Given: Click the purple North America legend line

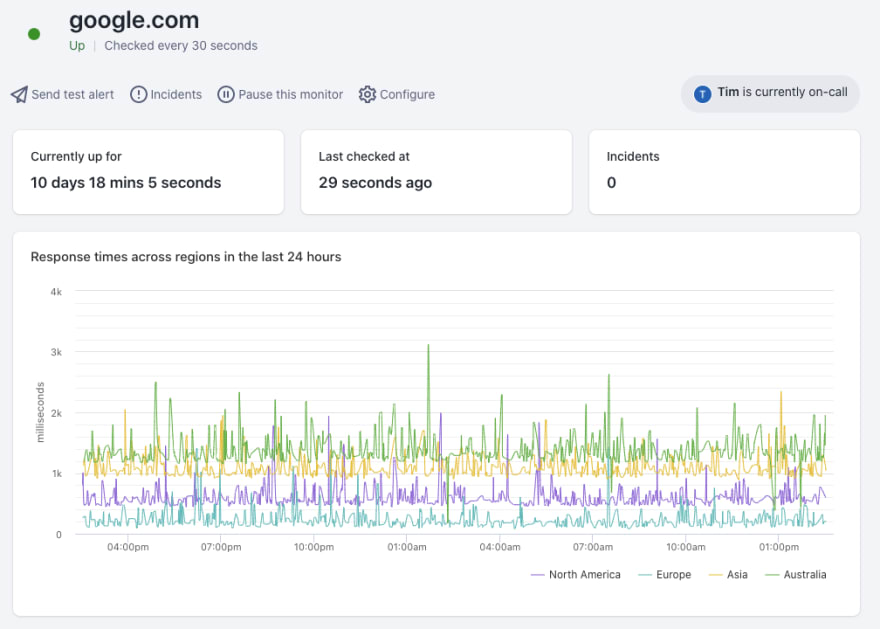Looking at the screenshot, I should [x=537, y=575].
